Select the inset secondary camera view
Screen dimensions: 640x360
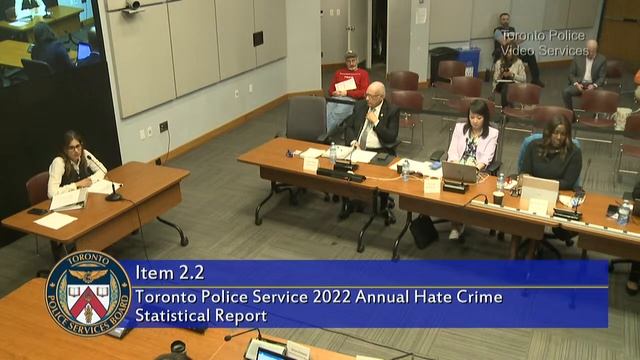coord(50,43)
